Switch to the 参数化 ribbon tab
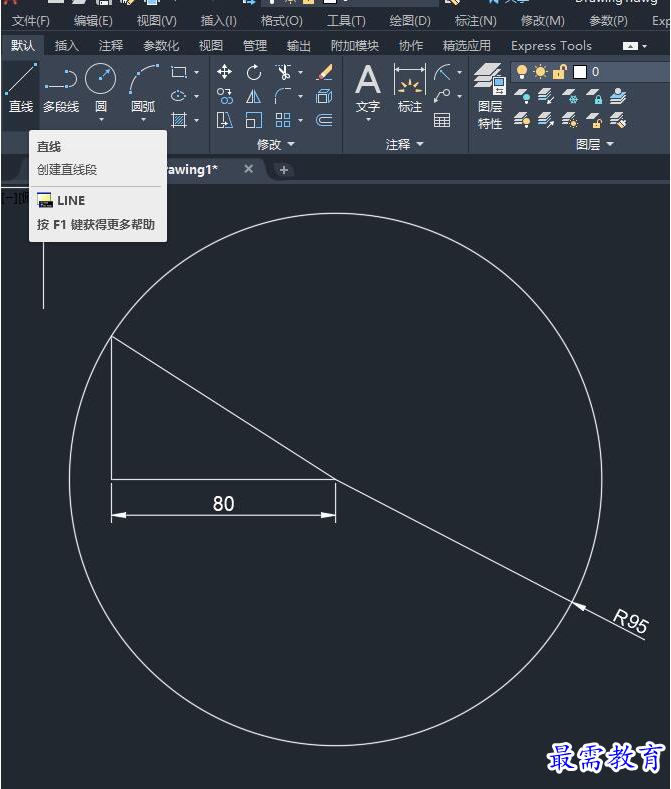 [x=161, y=46]
